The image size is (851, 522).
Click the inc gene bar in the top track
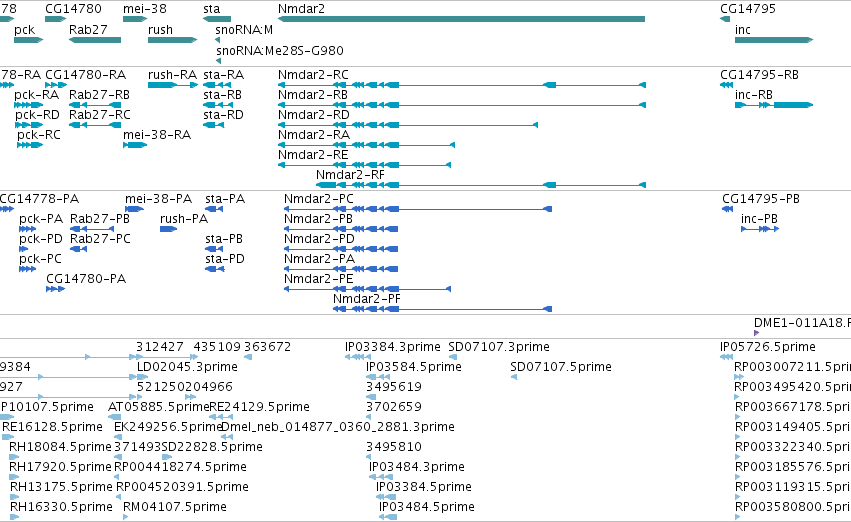tap(774, 40)
